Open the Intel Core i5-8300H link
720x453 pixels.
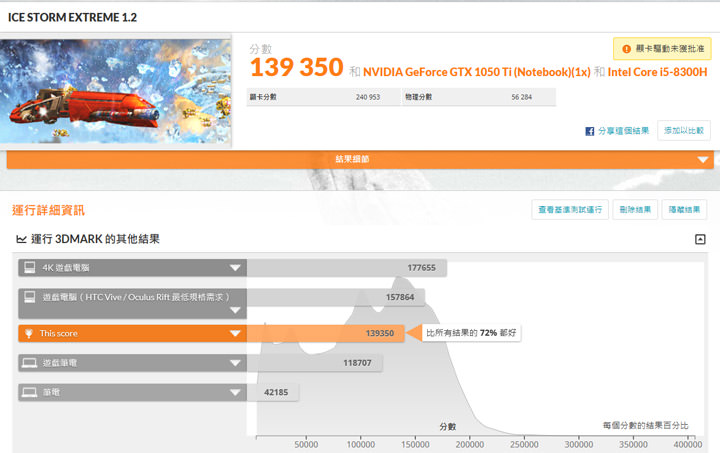tap(658, 71)
